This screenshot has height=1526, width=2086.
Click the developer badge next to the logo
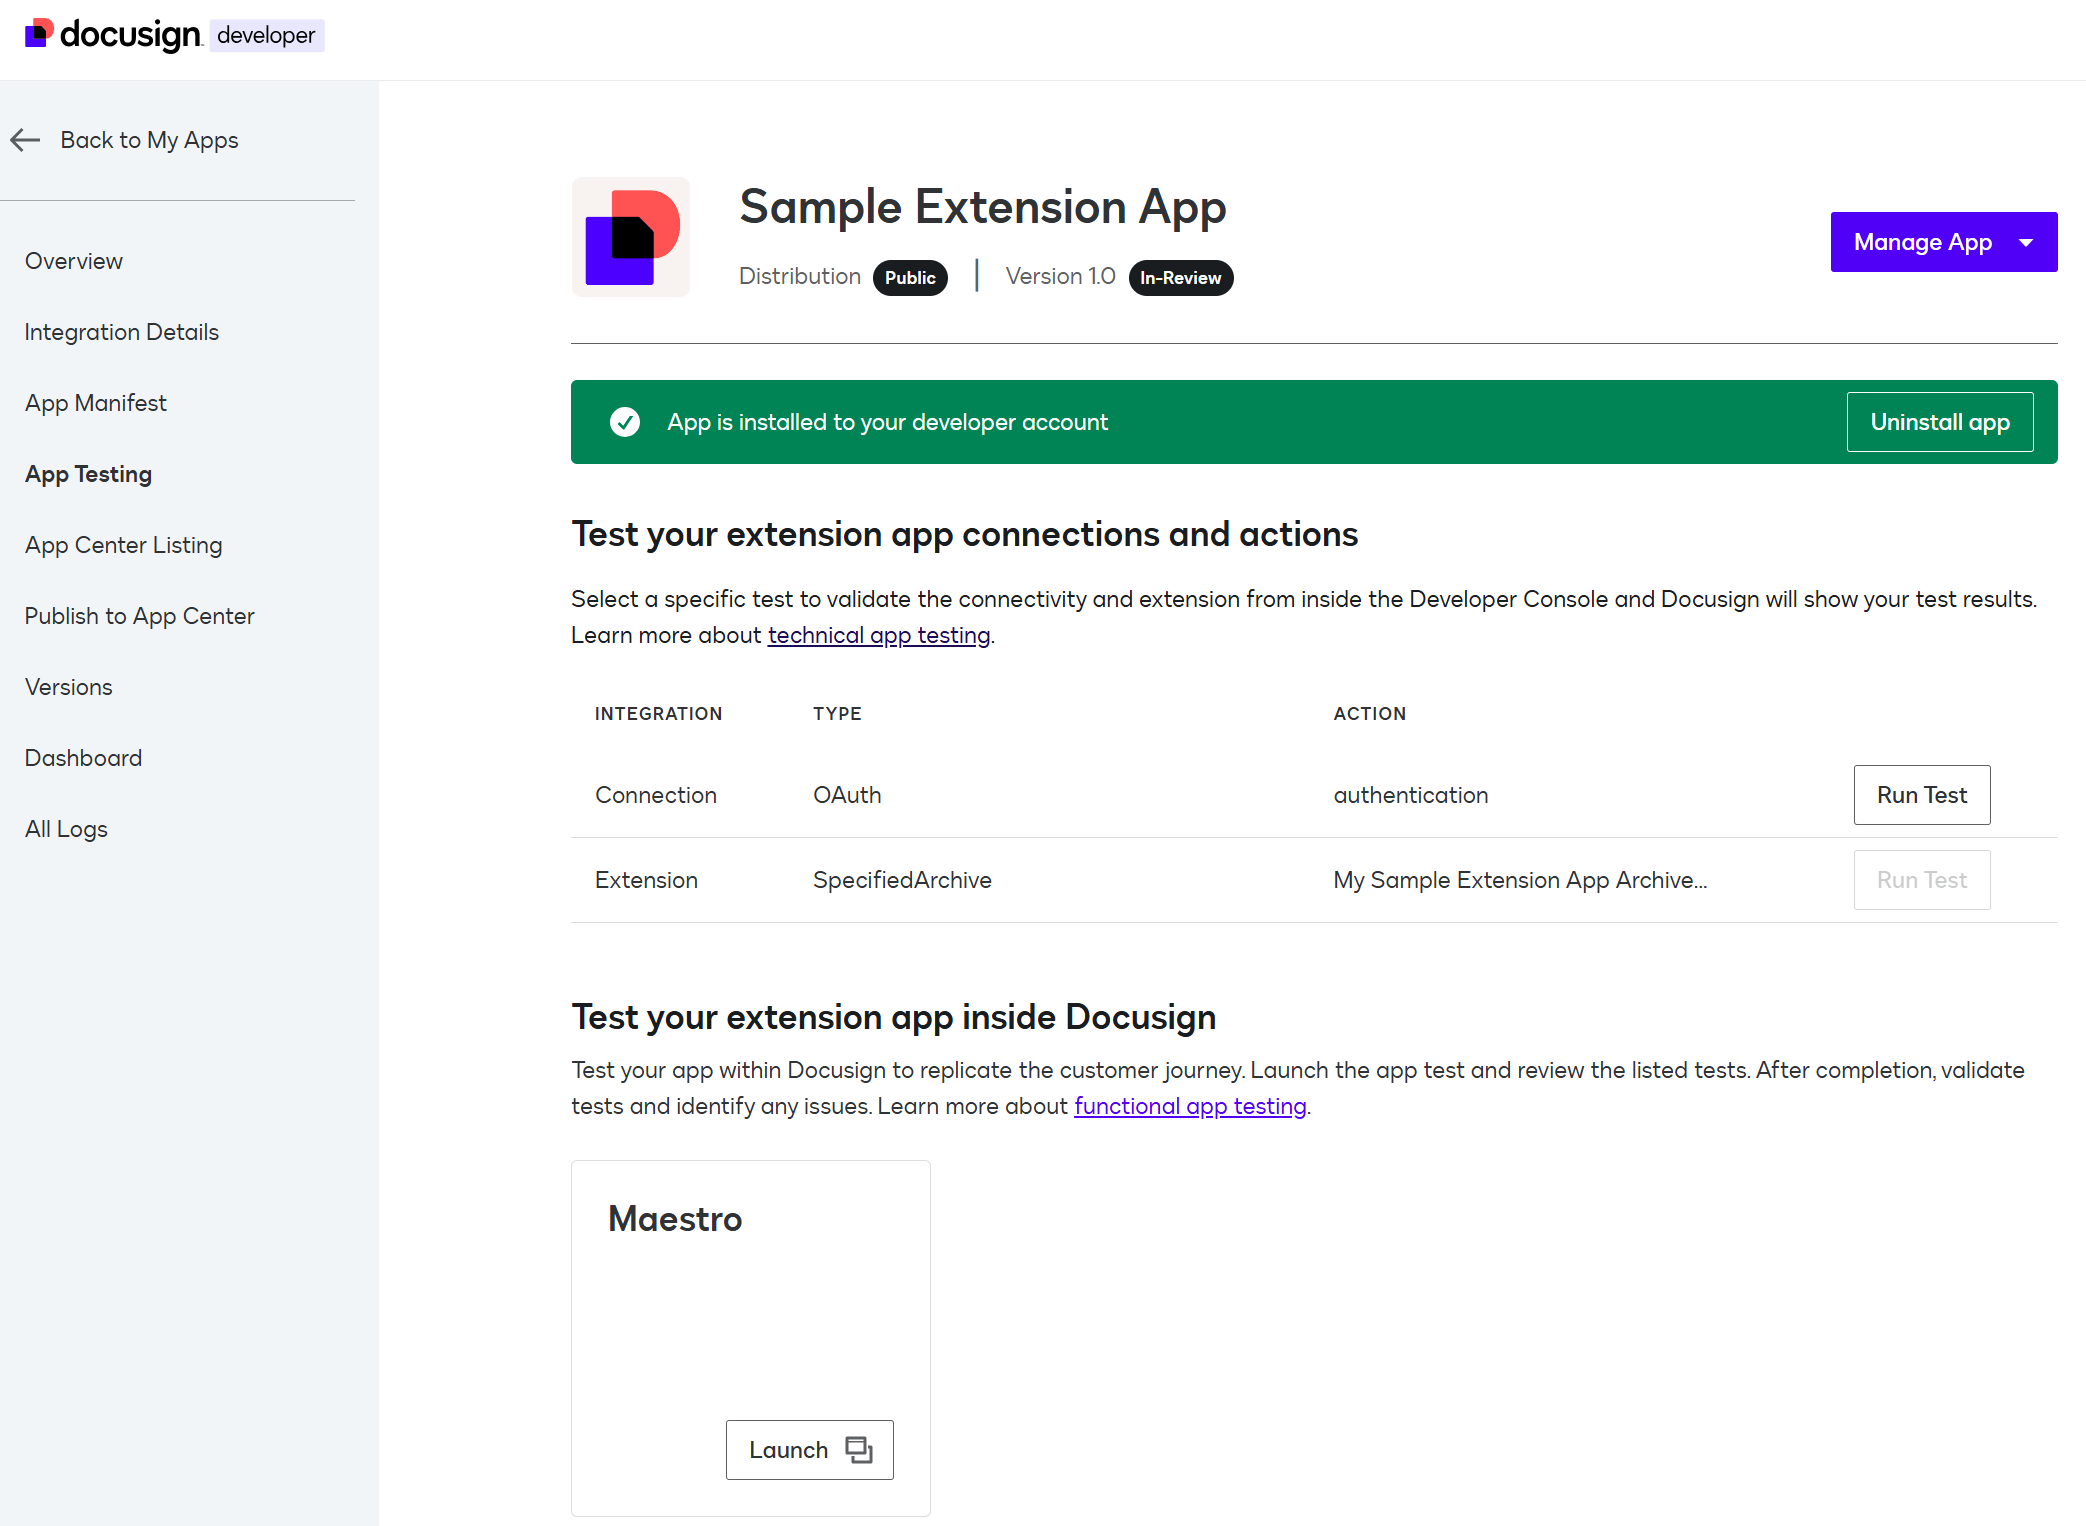(x=265, y=35)
